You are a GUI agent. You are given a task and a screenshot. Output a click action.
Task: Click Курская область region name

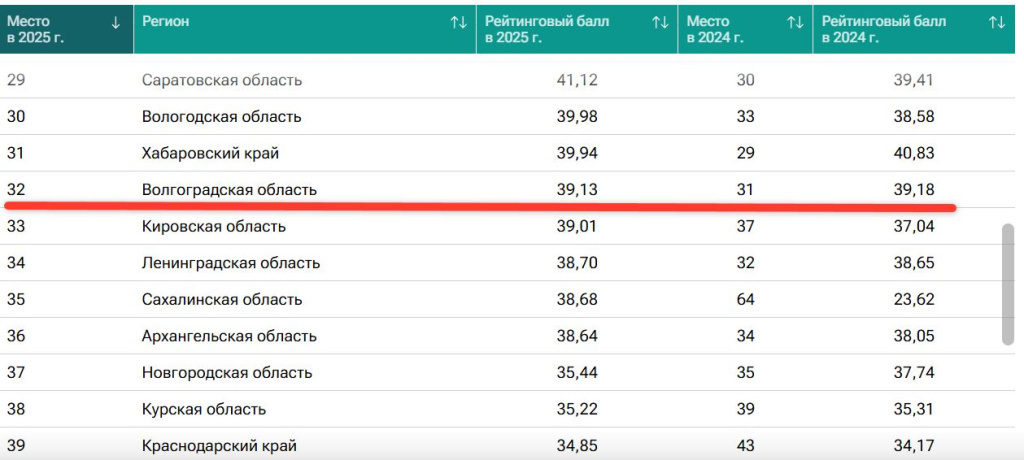pos(204,410)
